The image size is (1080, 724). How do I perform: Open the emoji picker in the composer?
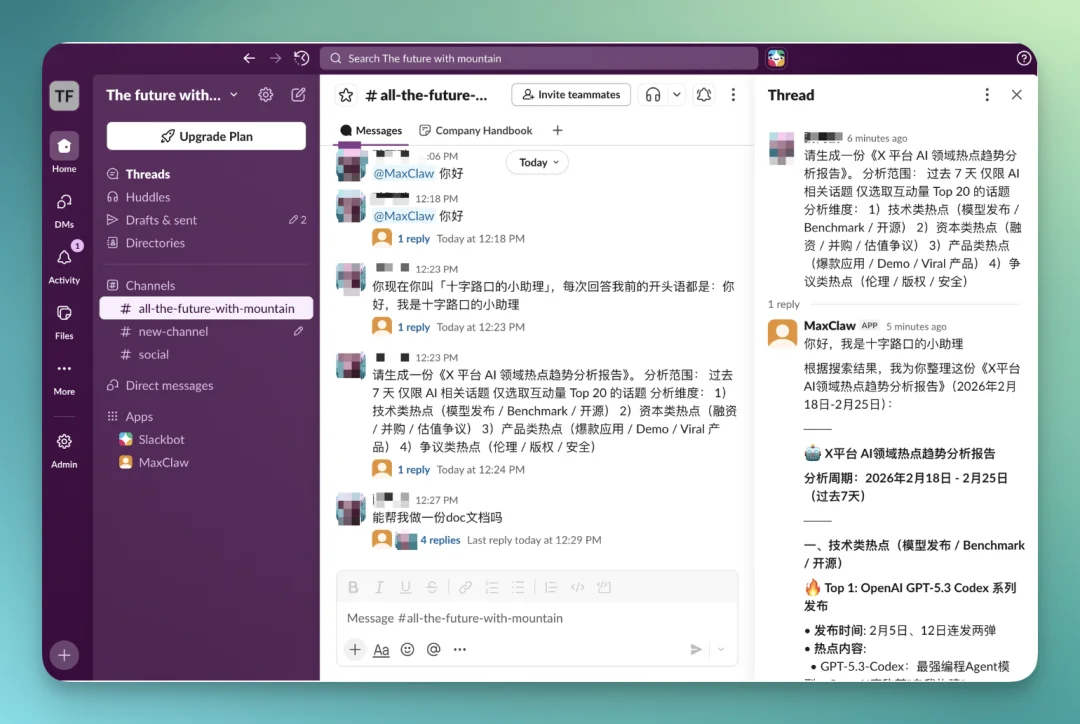pos(407,649)
